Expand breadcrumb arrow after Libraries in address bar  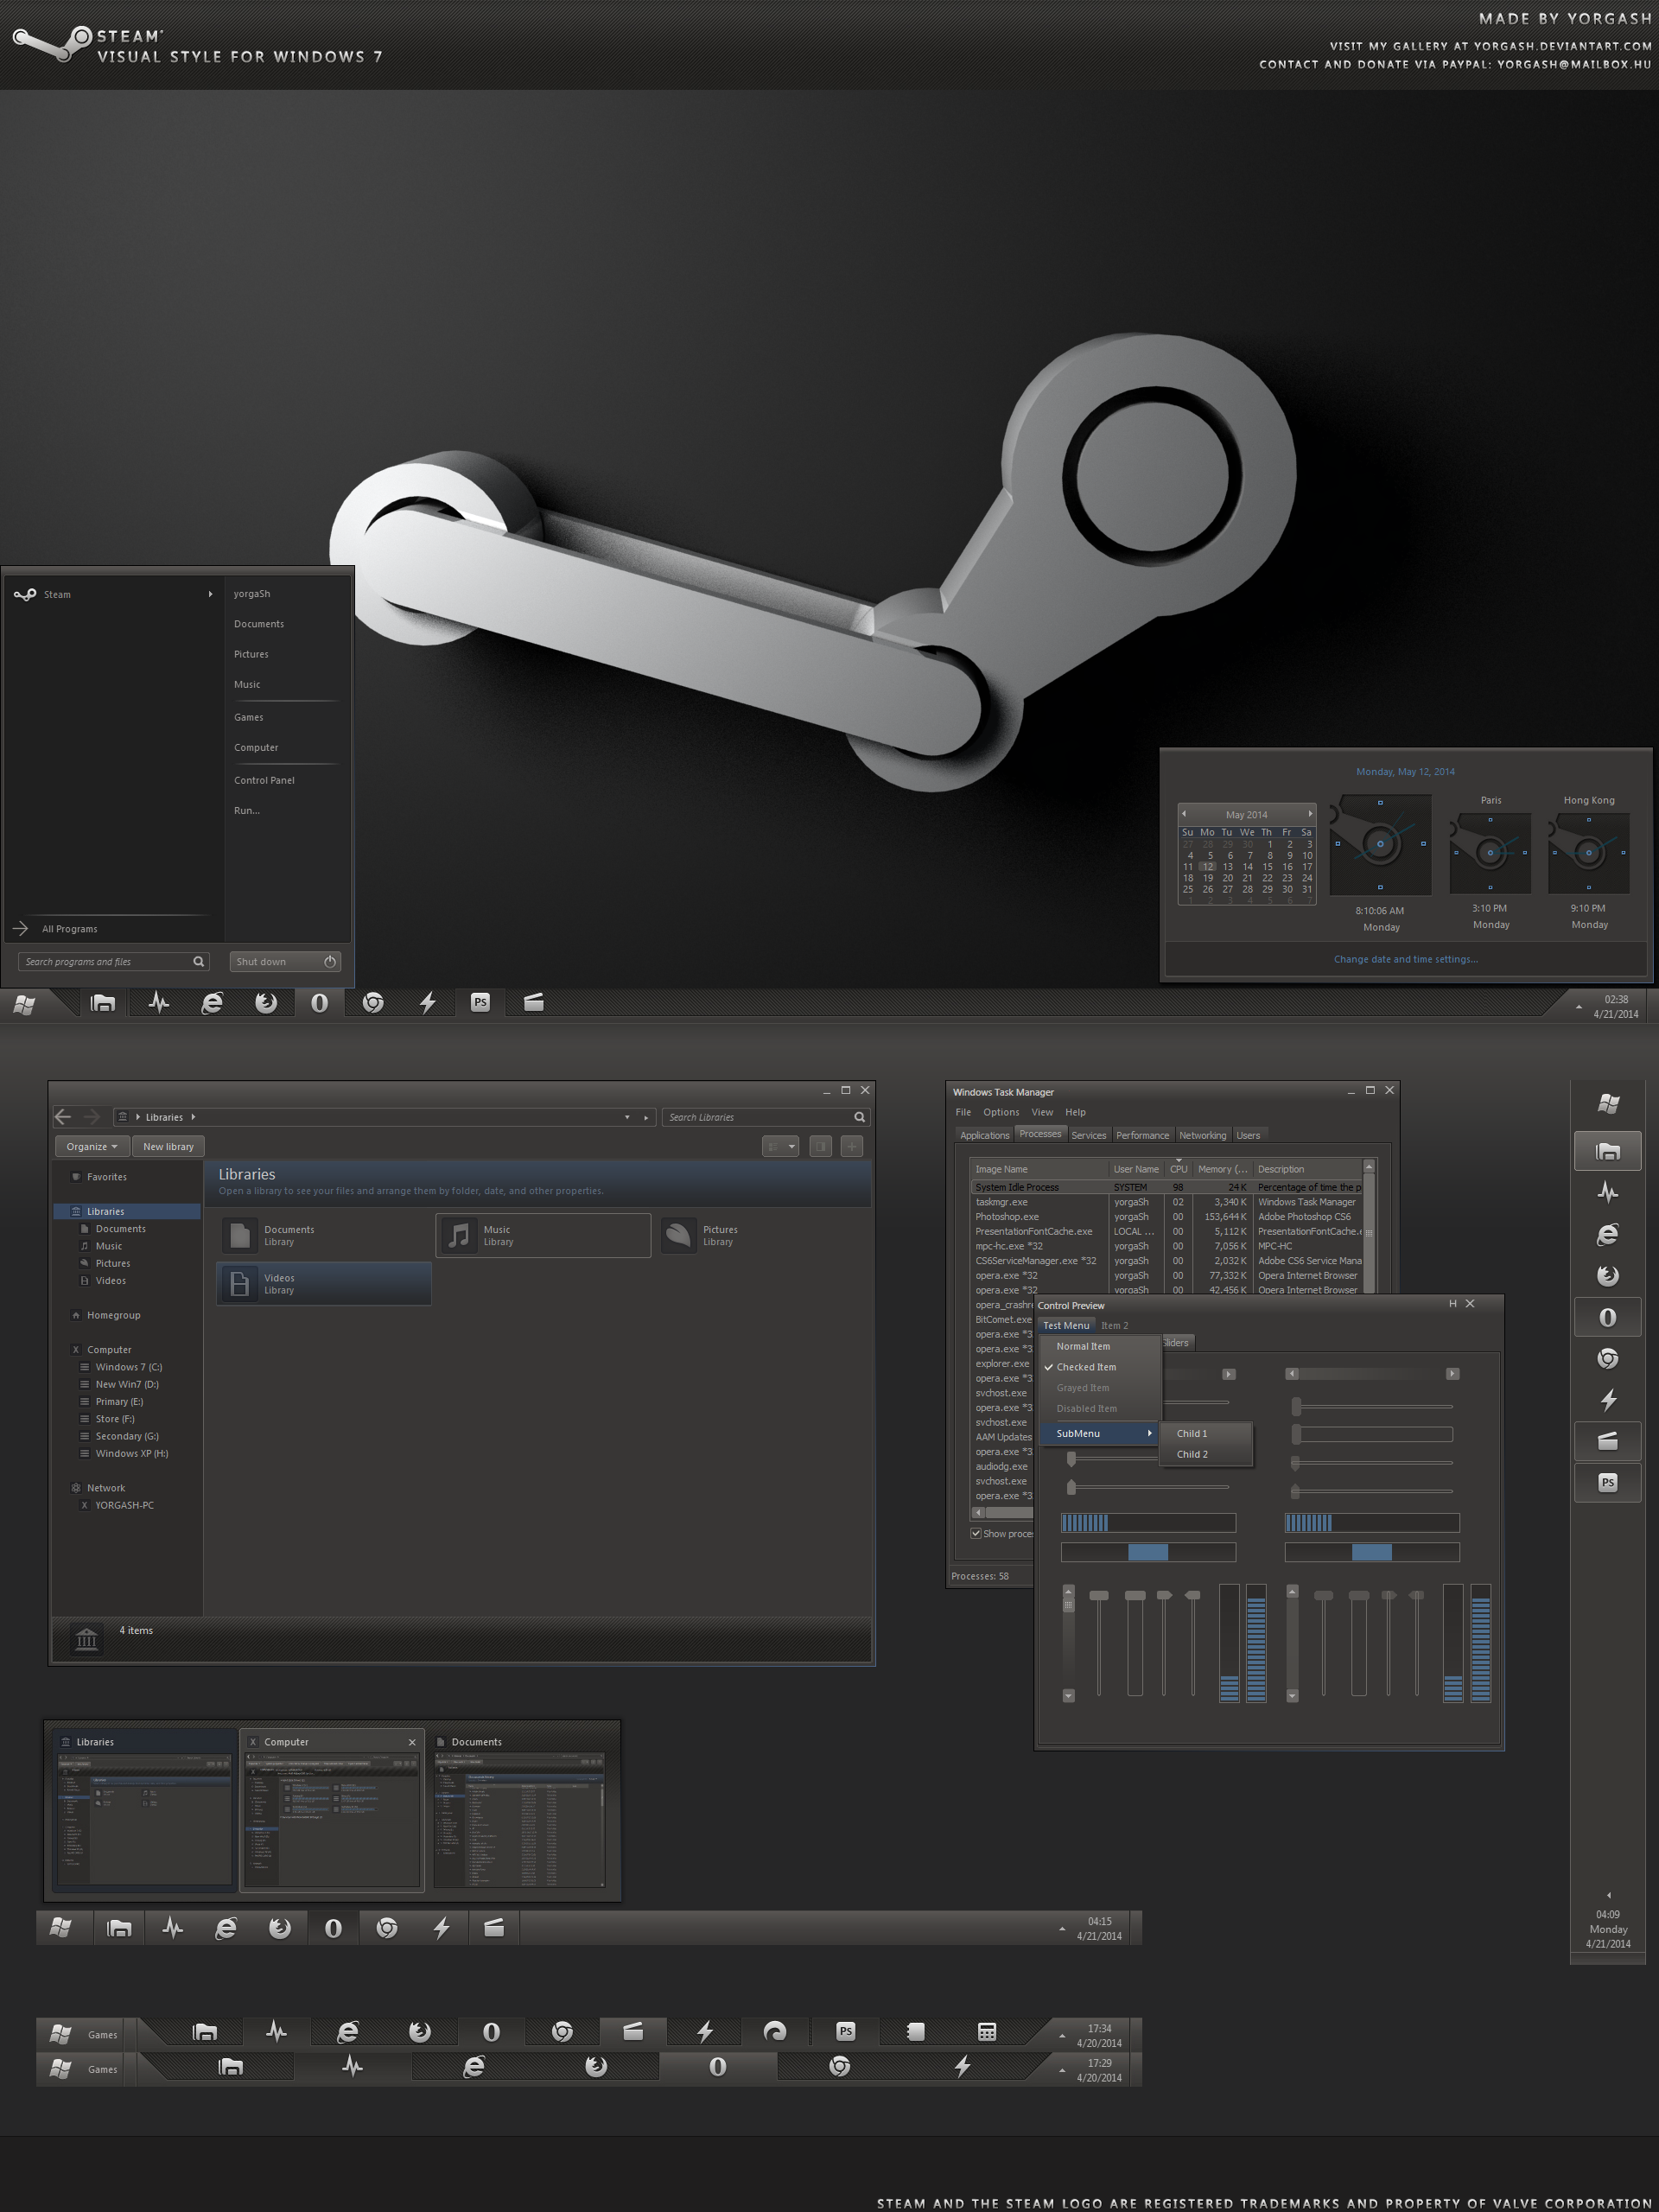pyautogui.click(x=193, y=1117)
